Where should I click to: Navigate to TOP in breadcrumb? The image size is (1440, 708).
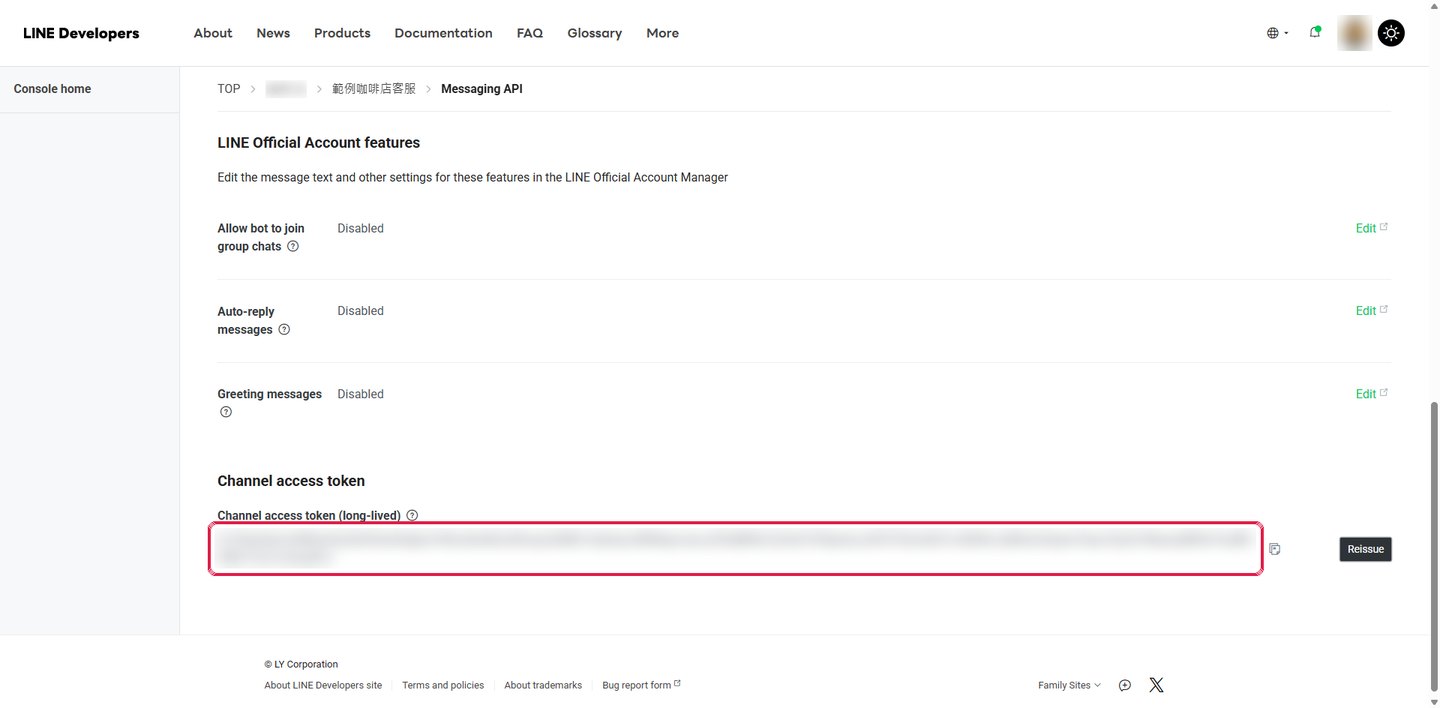(x=229, y=89)
